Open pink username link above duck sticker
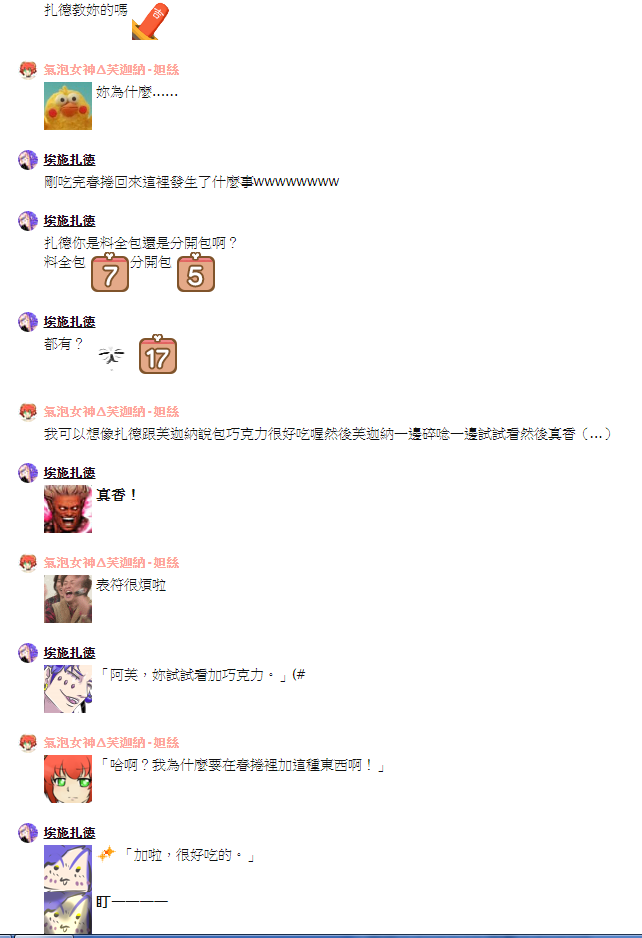 [111, 69]
